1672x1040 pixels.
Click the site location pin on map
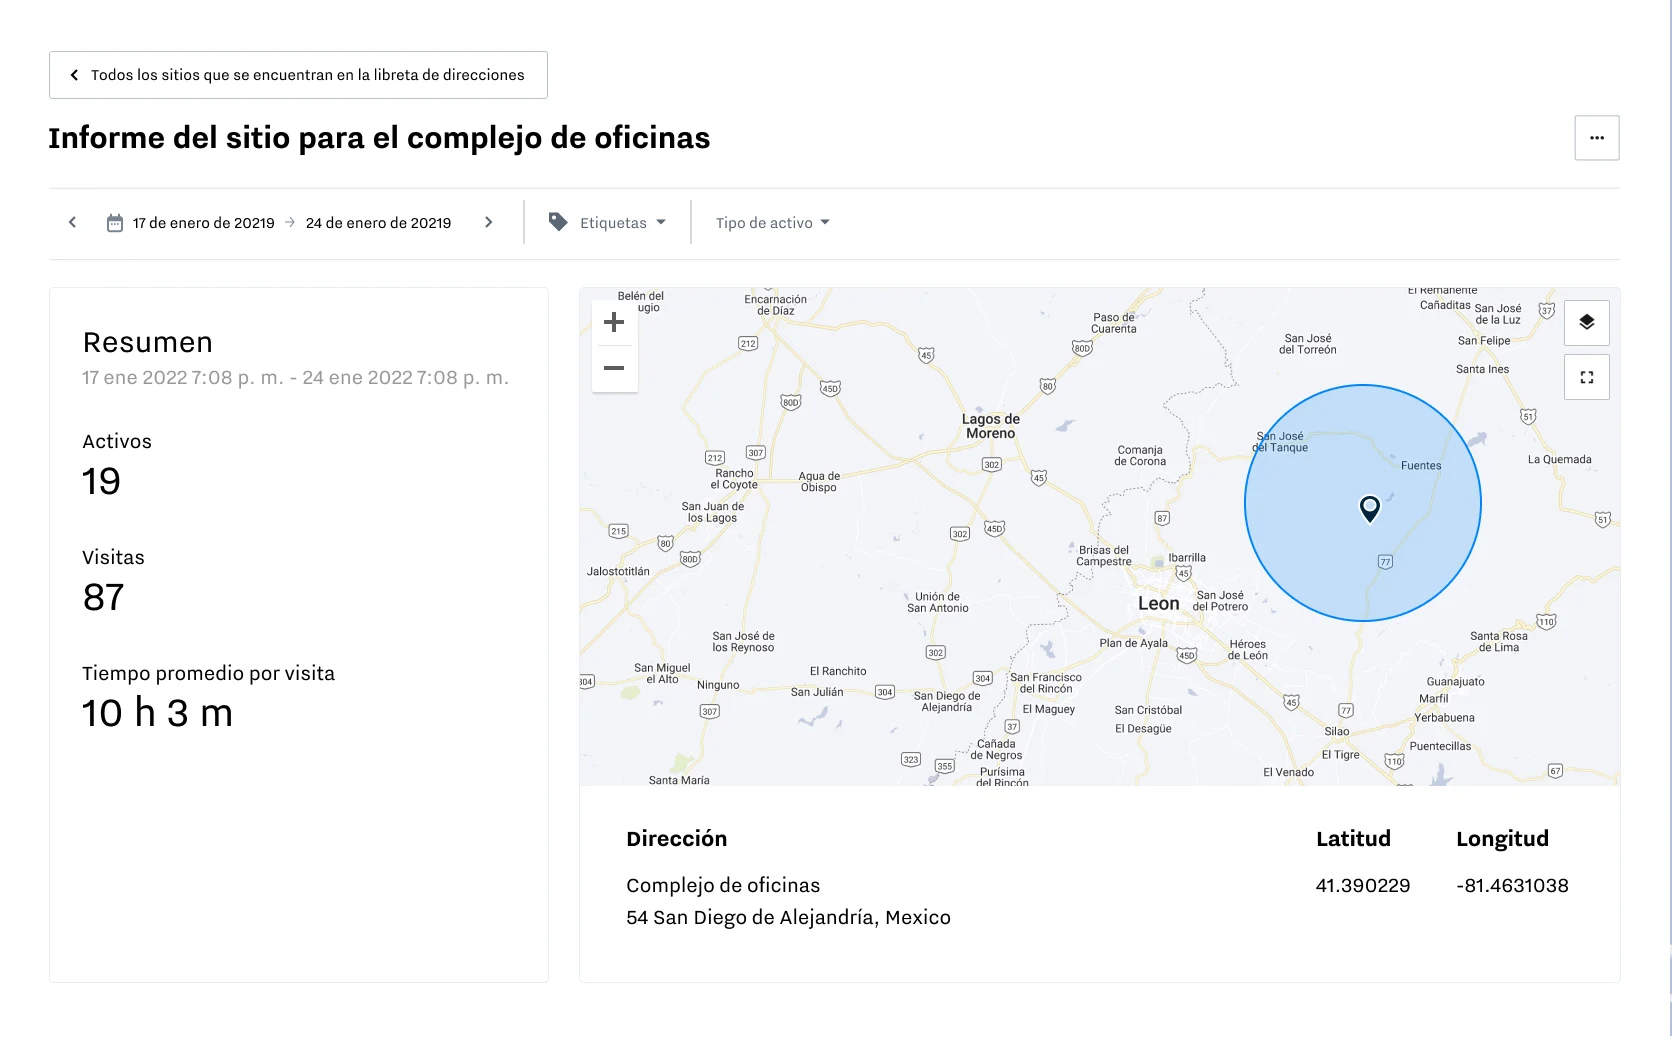tap(1370, 508)
